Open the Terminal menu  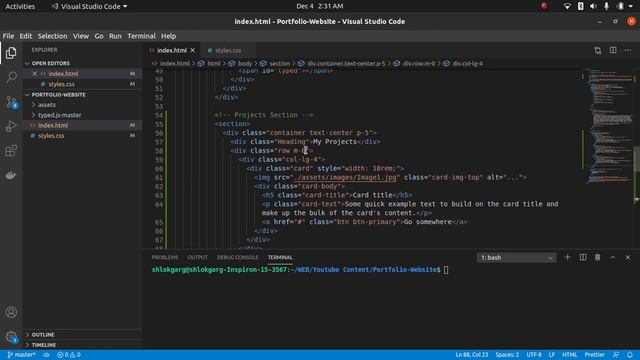point(141,36)
